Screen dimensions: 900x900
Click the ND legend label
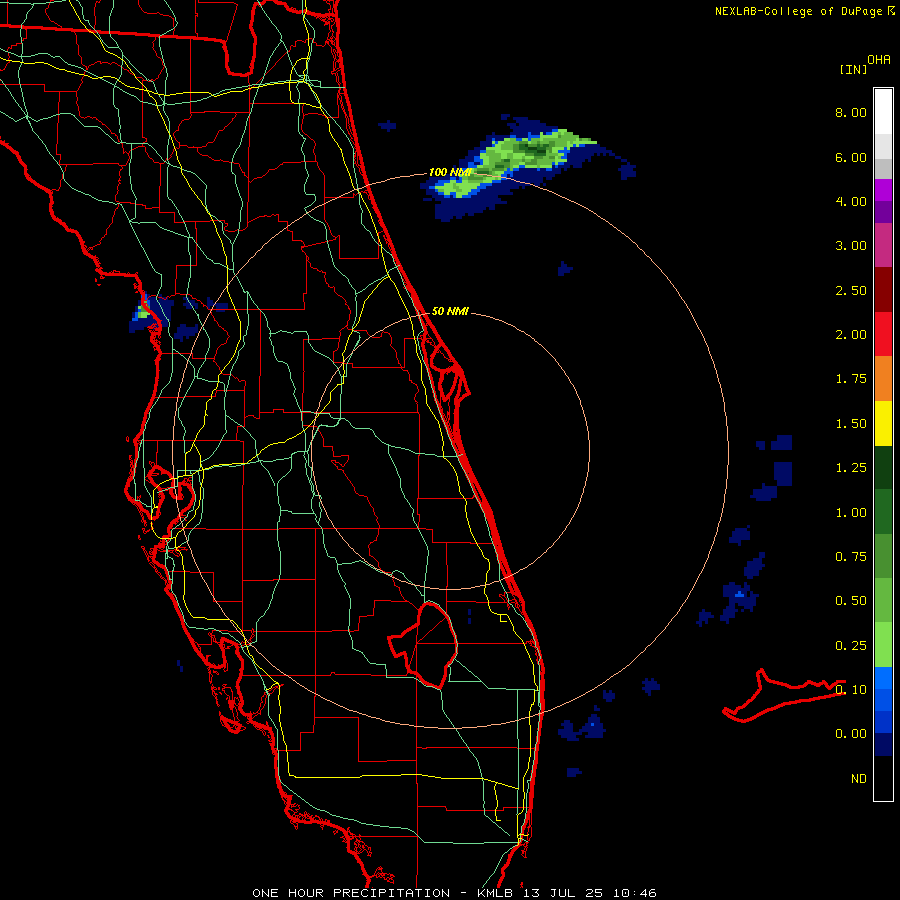859,779
